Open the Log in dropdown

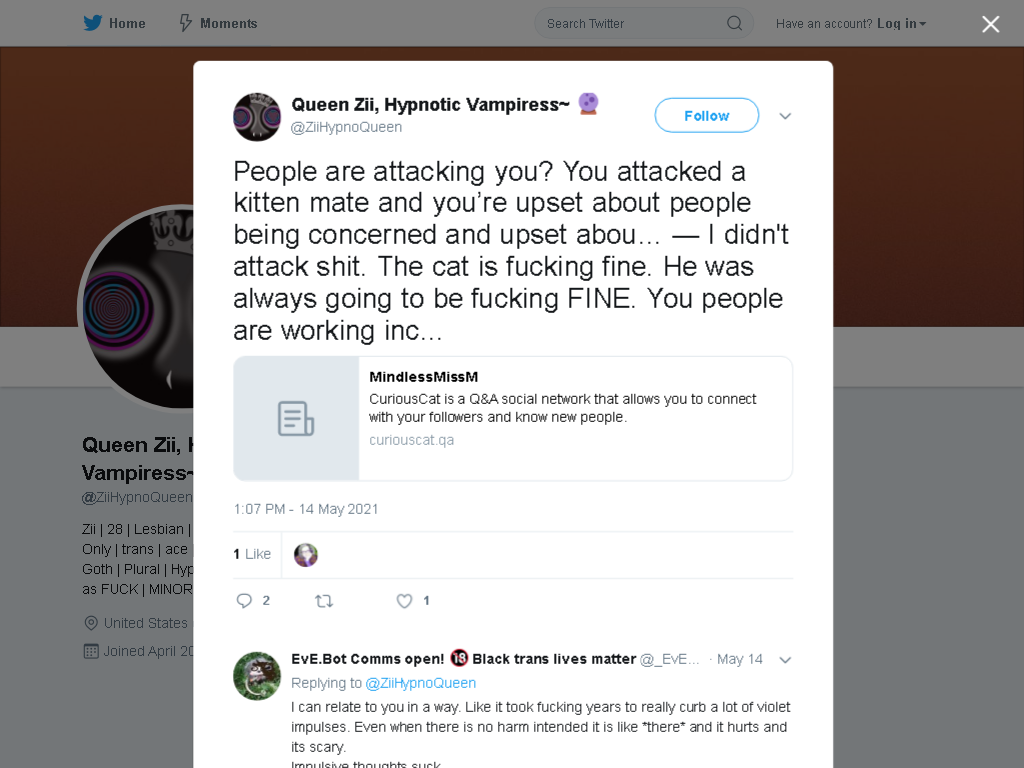pyautogui.click(x=901, y=24)
